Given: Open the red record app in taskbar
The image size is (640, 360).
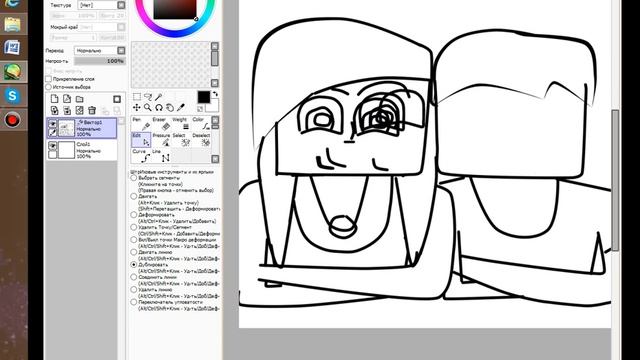Looking at the screenshot, I should 12,120.
